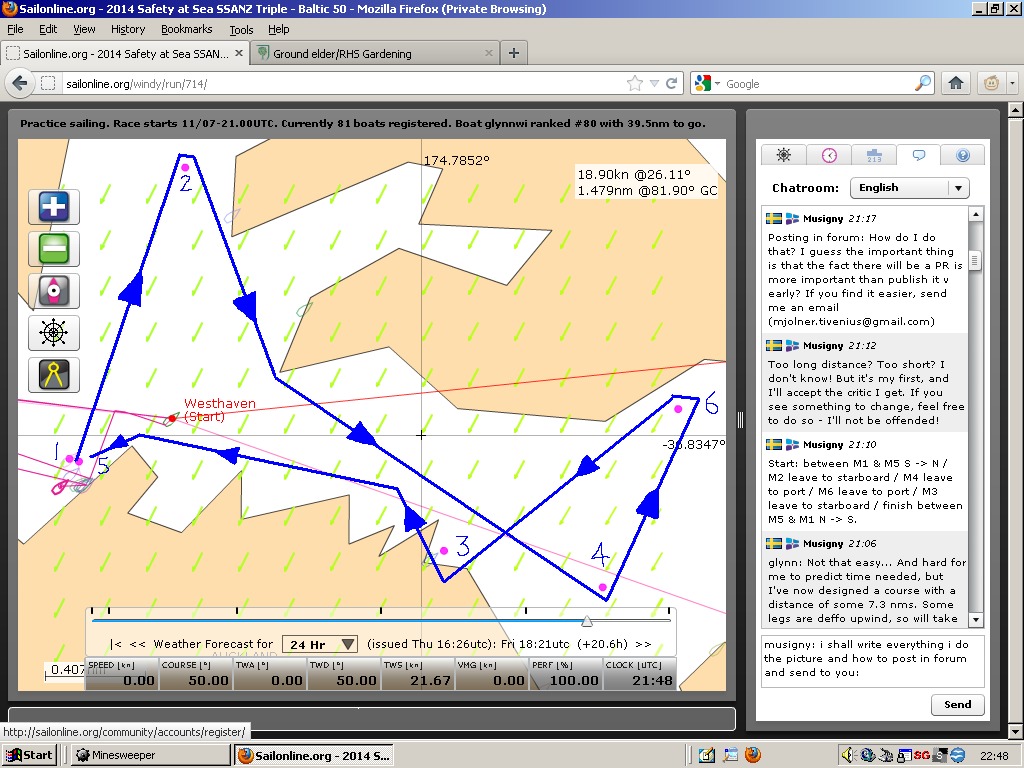
Task: Open the File menu
Action: tap(15, 29)
